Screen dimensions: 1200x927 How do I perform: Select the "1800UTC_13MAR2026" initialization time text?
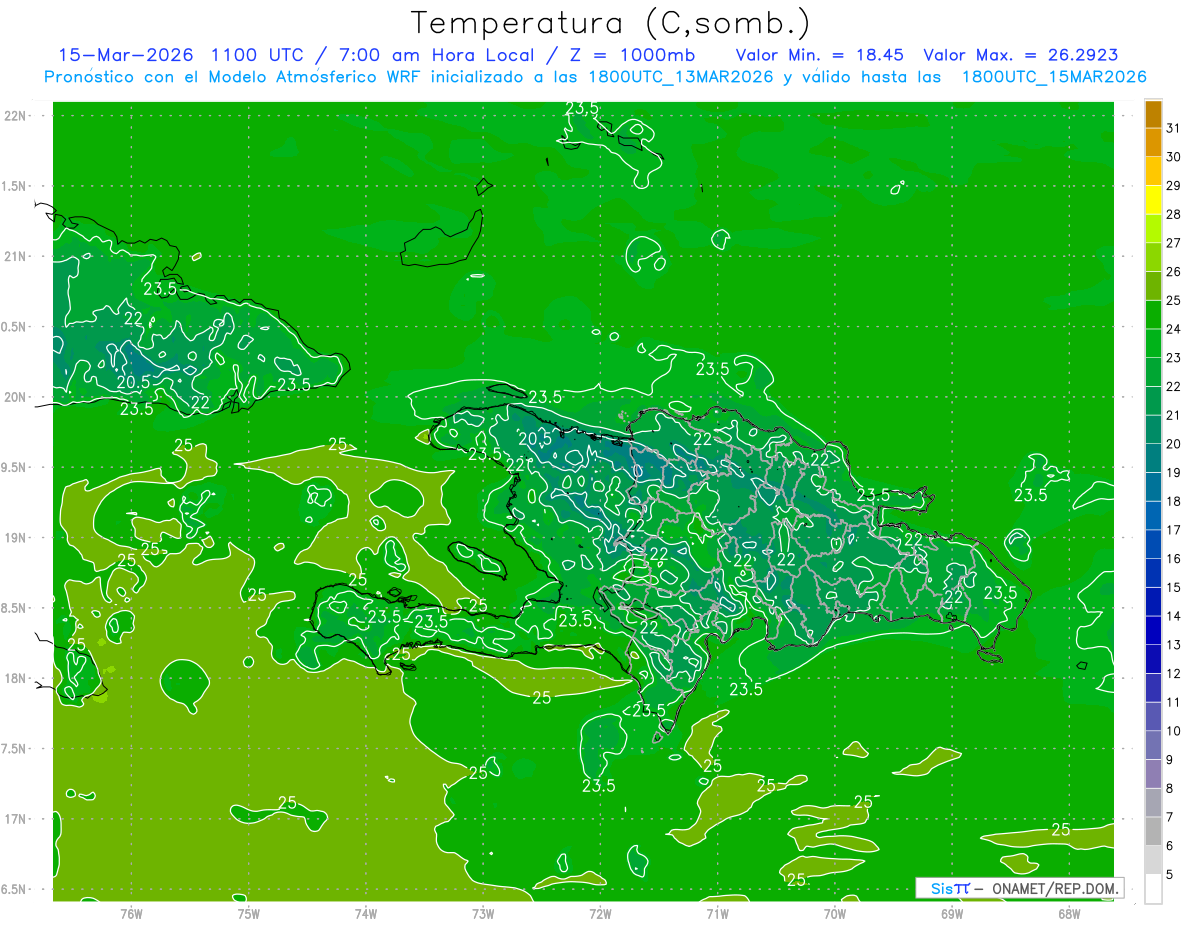coord(680,77)
